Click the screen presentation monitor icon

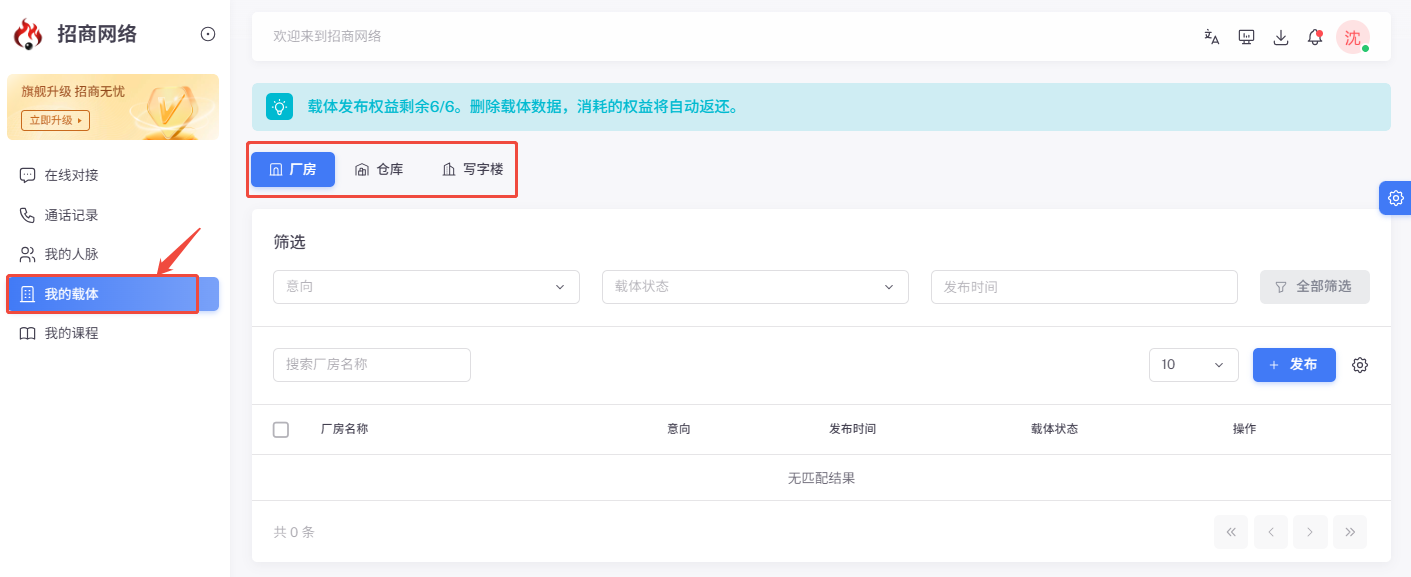(x=1246, y=37)
